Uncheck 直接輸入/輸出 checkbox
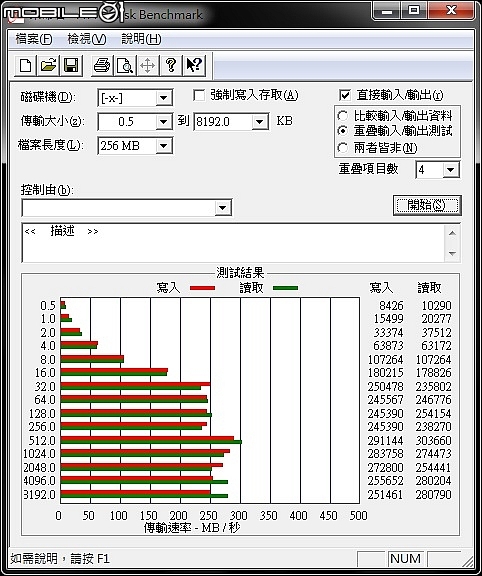 pos(345,96)
